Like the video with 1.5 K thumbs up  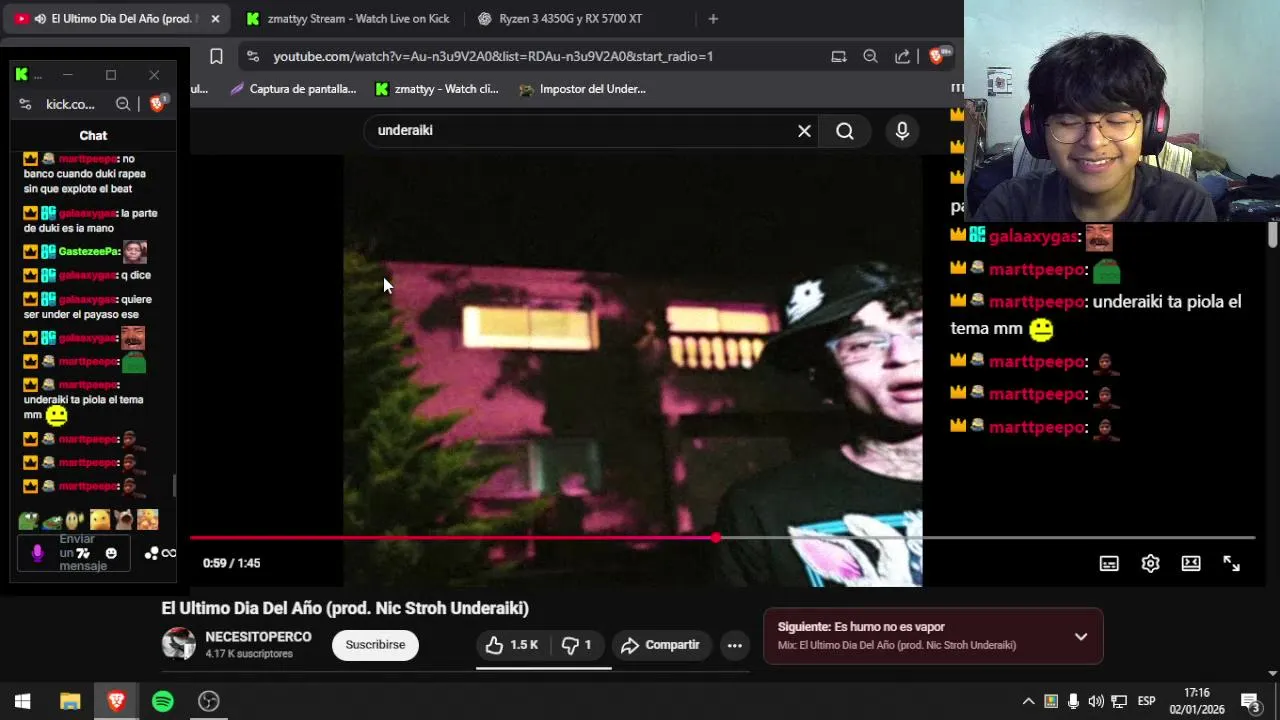pos(512,645)
